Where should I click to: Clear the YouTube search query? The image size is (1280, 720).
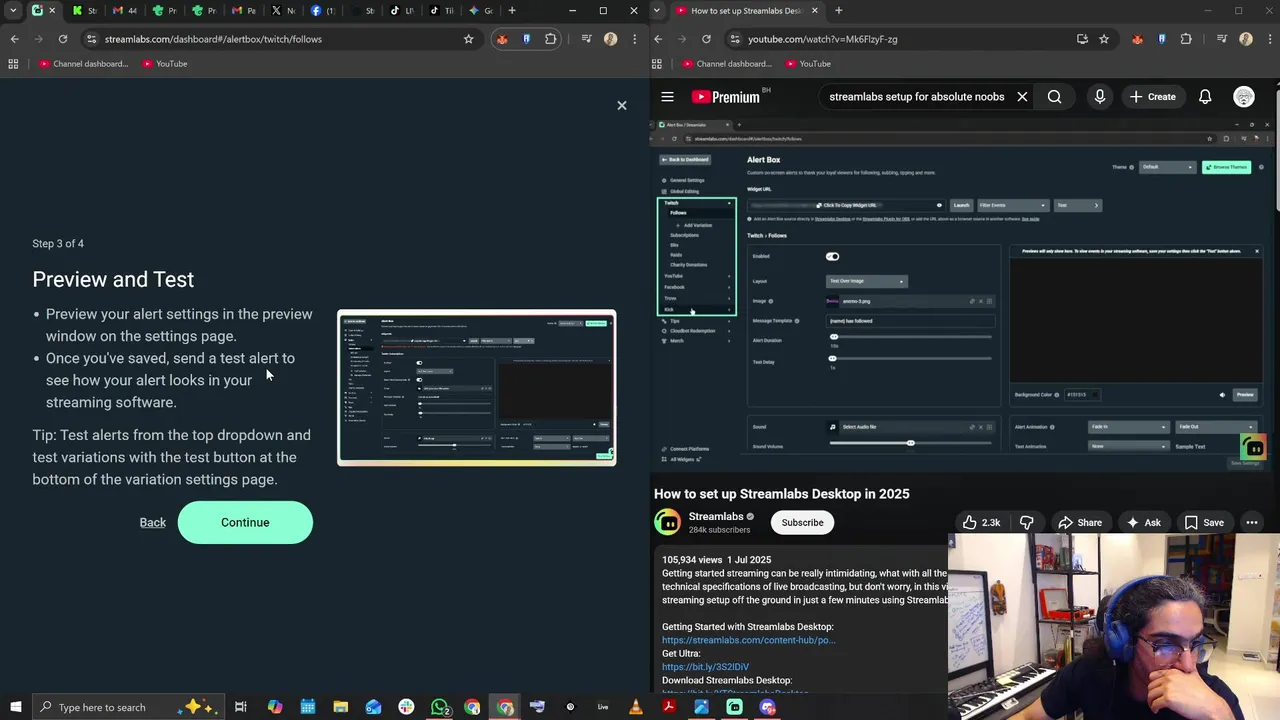click(1022, 97)
